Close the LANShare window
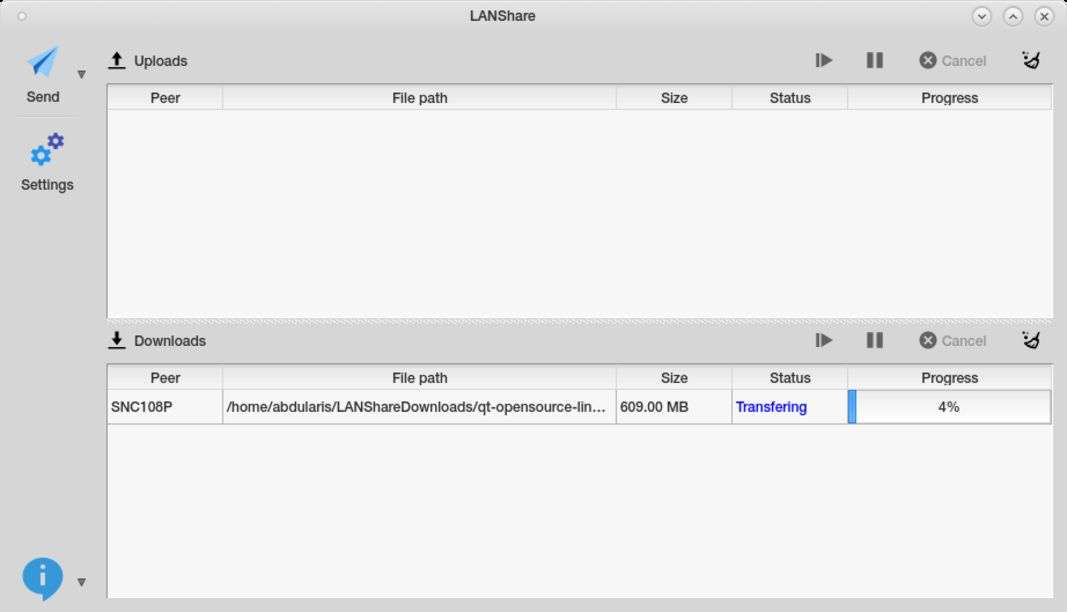Image resolution: width=1067 pixels, height=612 pixels. [x=1045, y=16]
